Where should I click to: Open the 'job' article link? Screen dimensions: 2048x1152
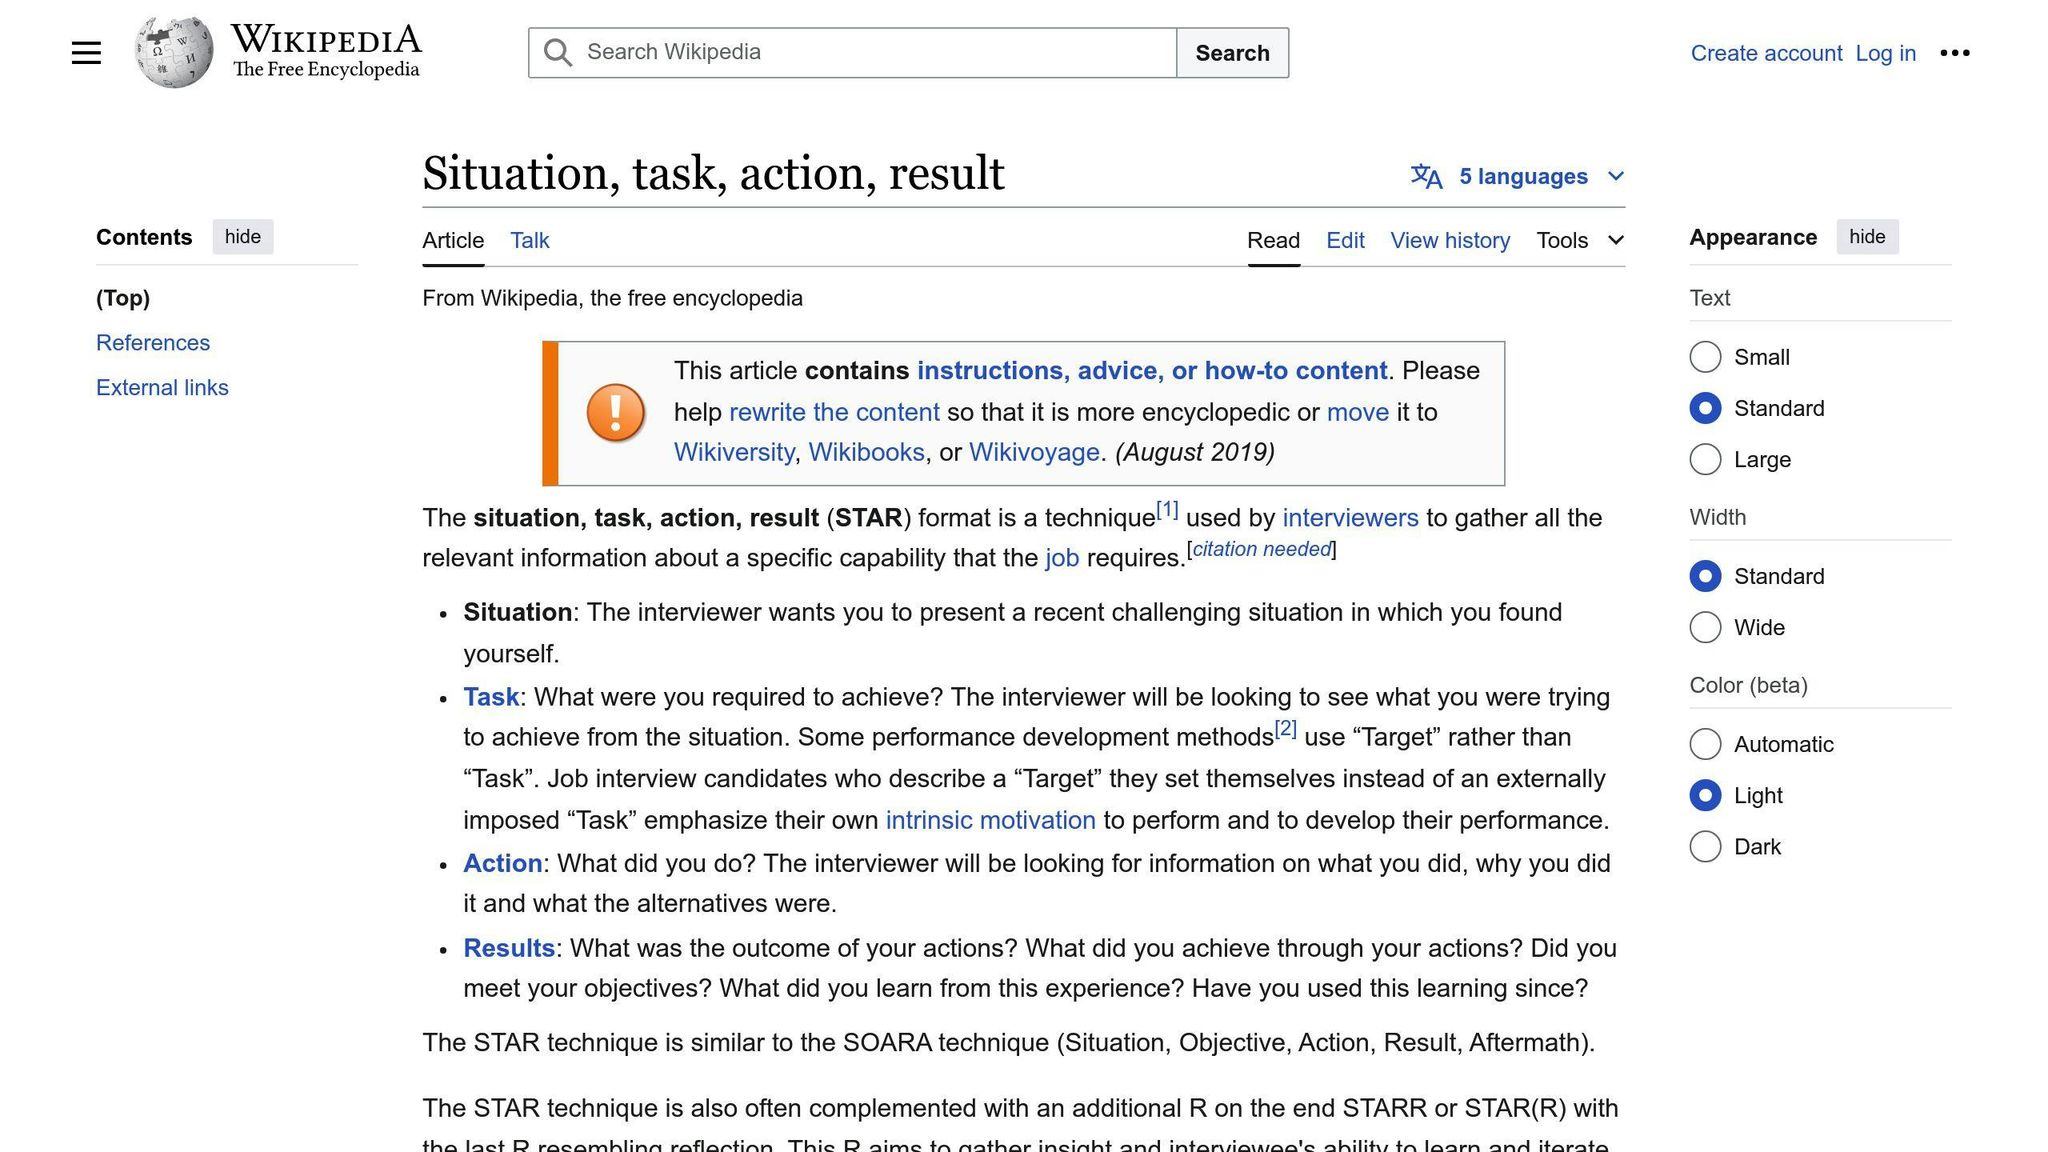coord(1062,558)
